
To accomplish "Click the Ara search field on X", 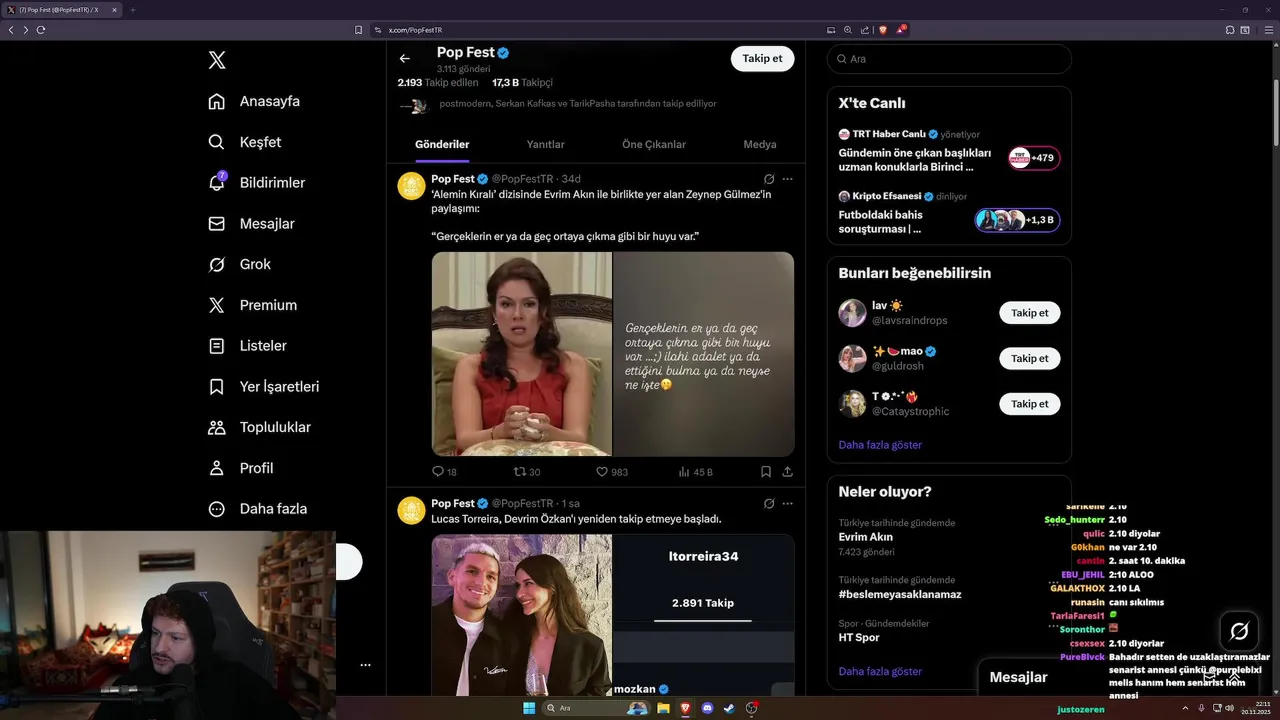I will click(949, 59).
